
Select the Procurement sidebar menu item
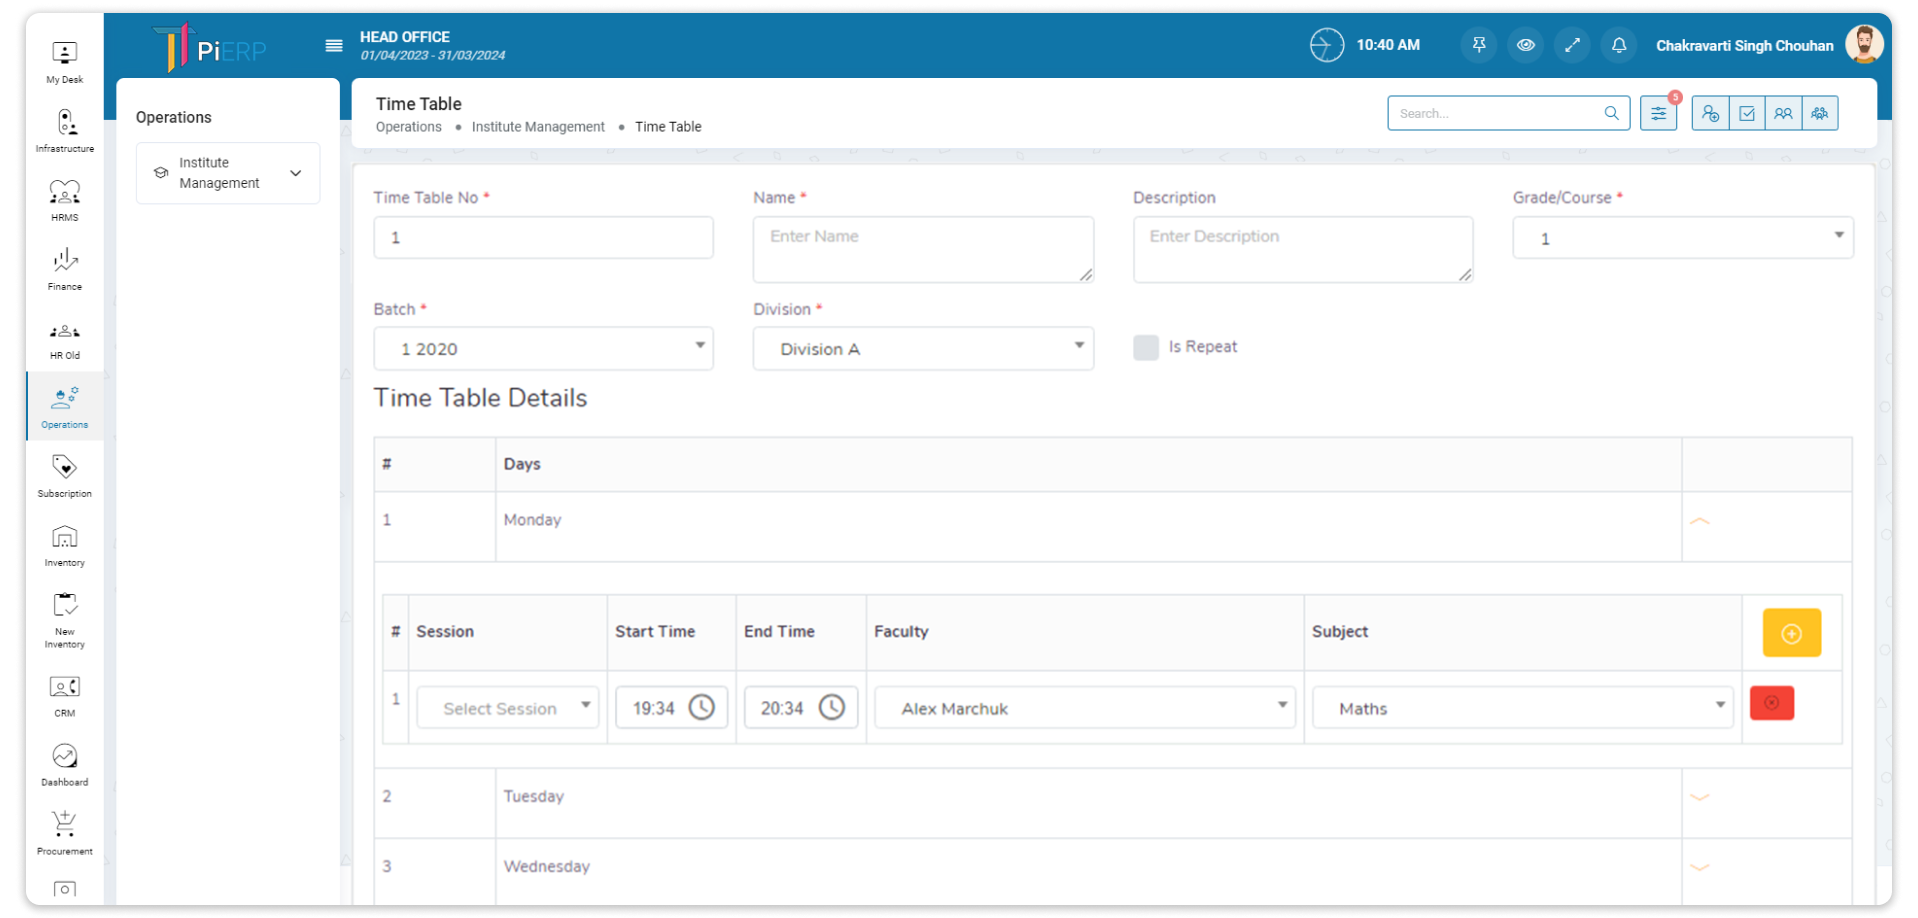coord(64,832)
